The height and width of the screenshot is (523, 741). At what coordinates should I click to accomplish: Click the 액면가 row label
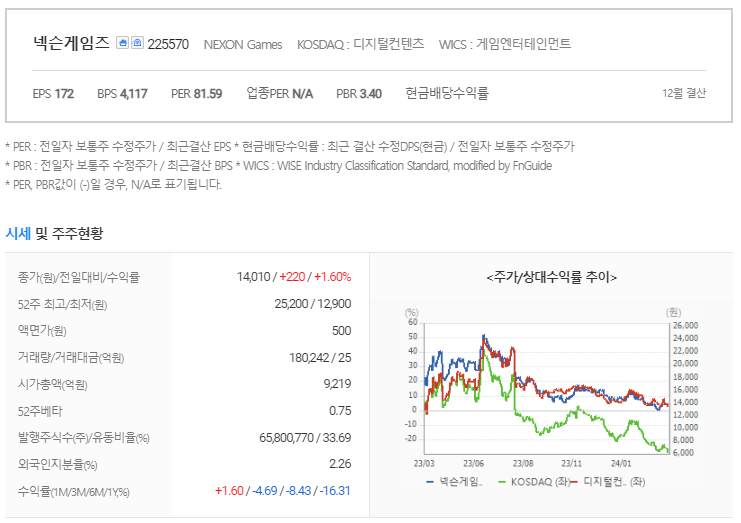point(42,331)
